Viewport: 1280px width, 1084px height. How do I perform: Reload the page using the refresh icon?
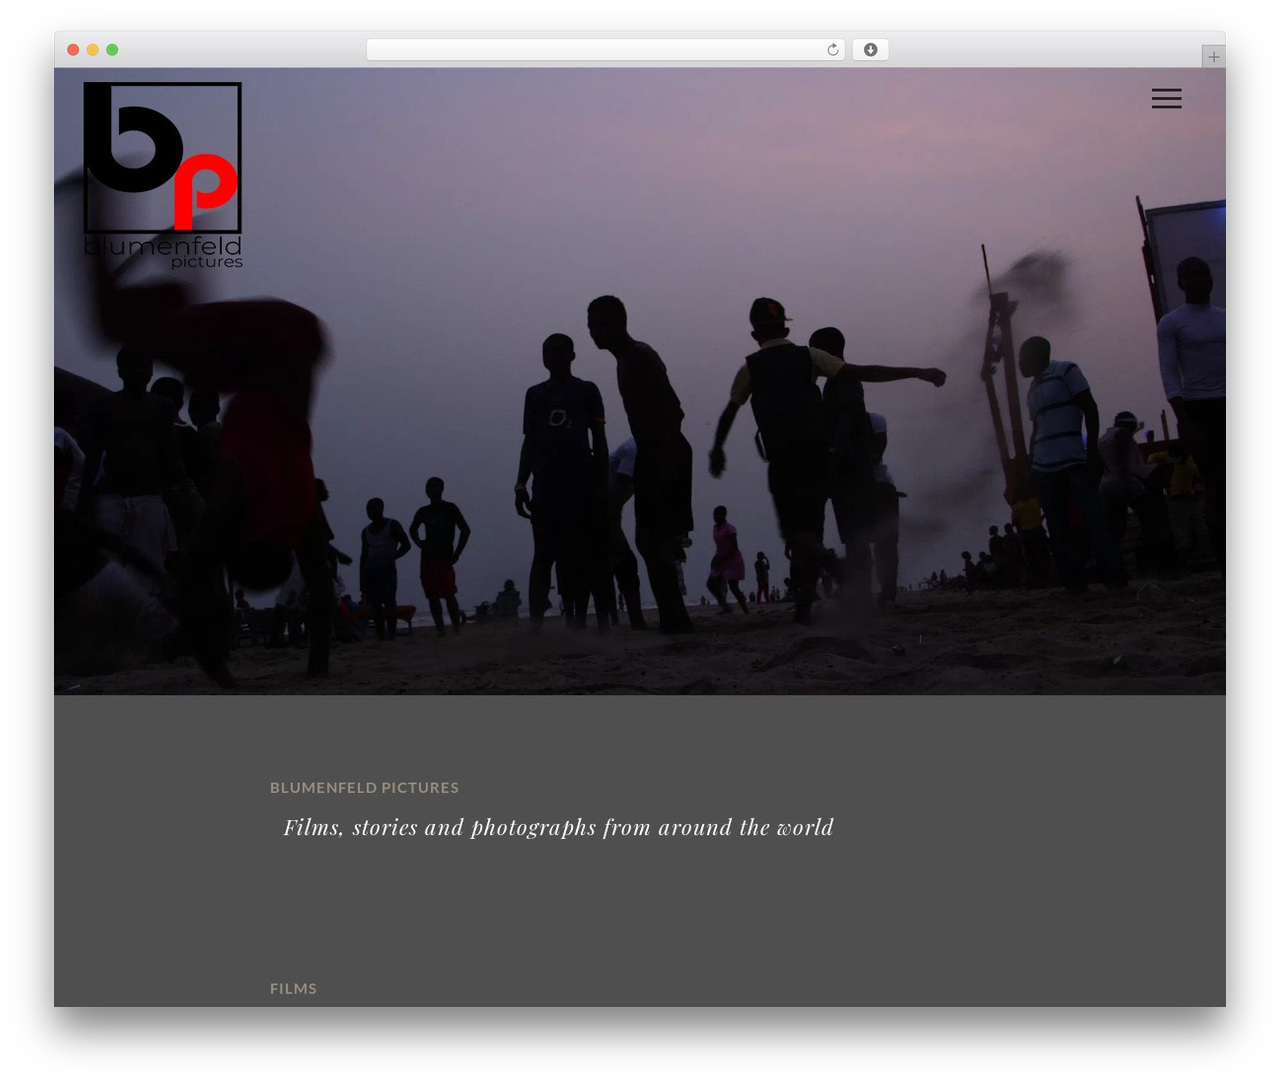click(x=832, y=50)
